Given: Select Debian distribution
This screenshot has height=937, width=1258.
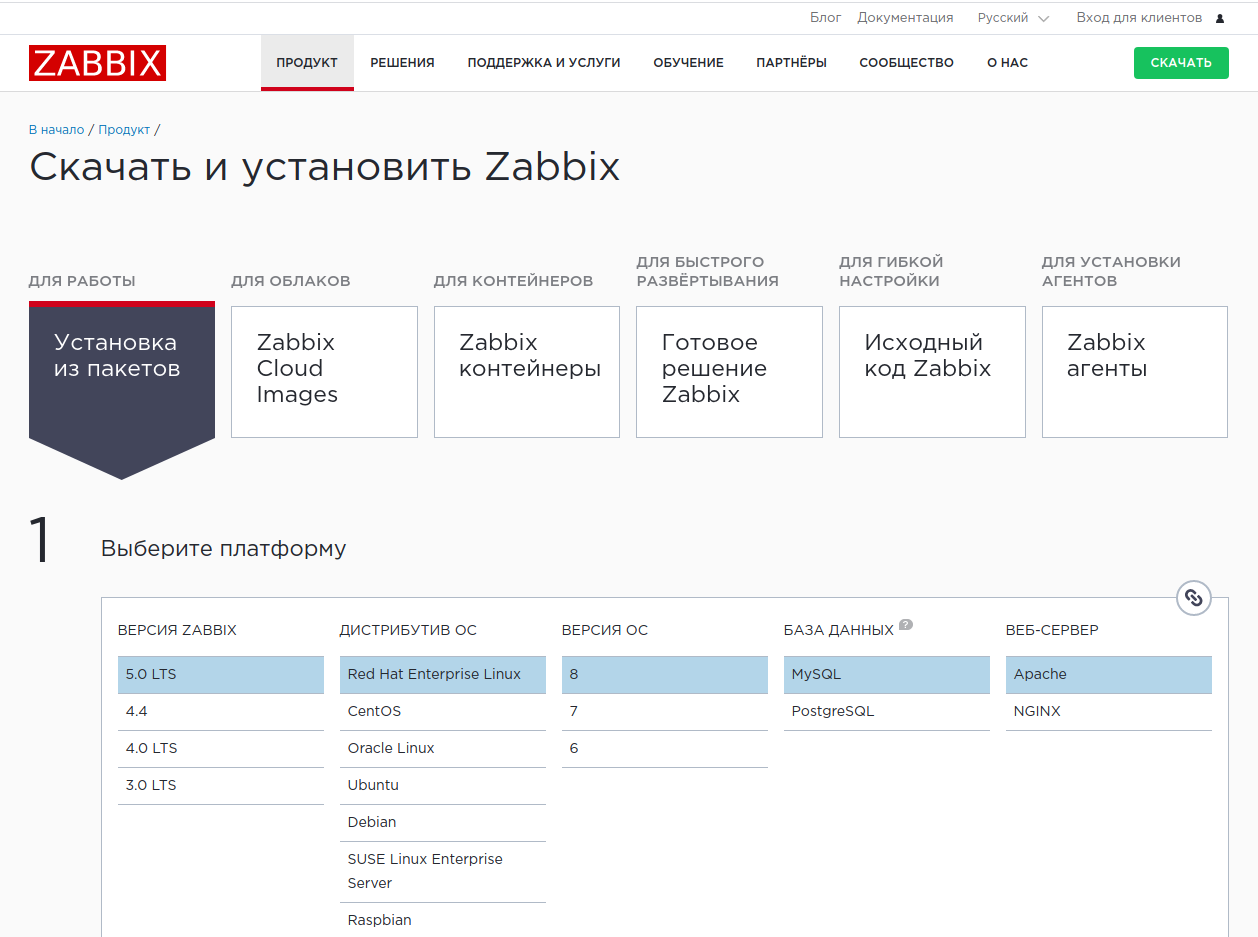Looking at the screenshot, I should (x=443, y=822).
